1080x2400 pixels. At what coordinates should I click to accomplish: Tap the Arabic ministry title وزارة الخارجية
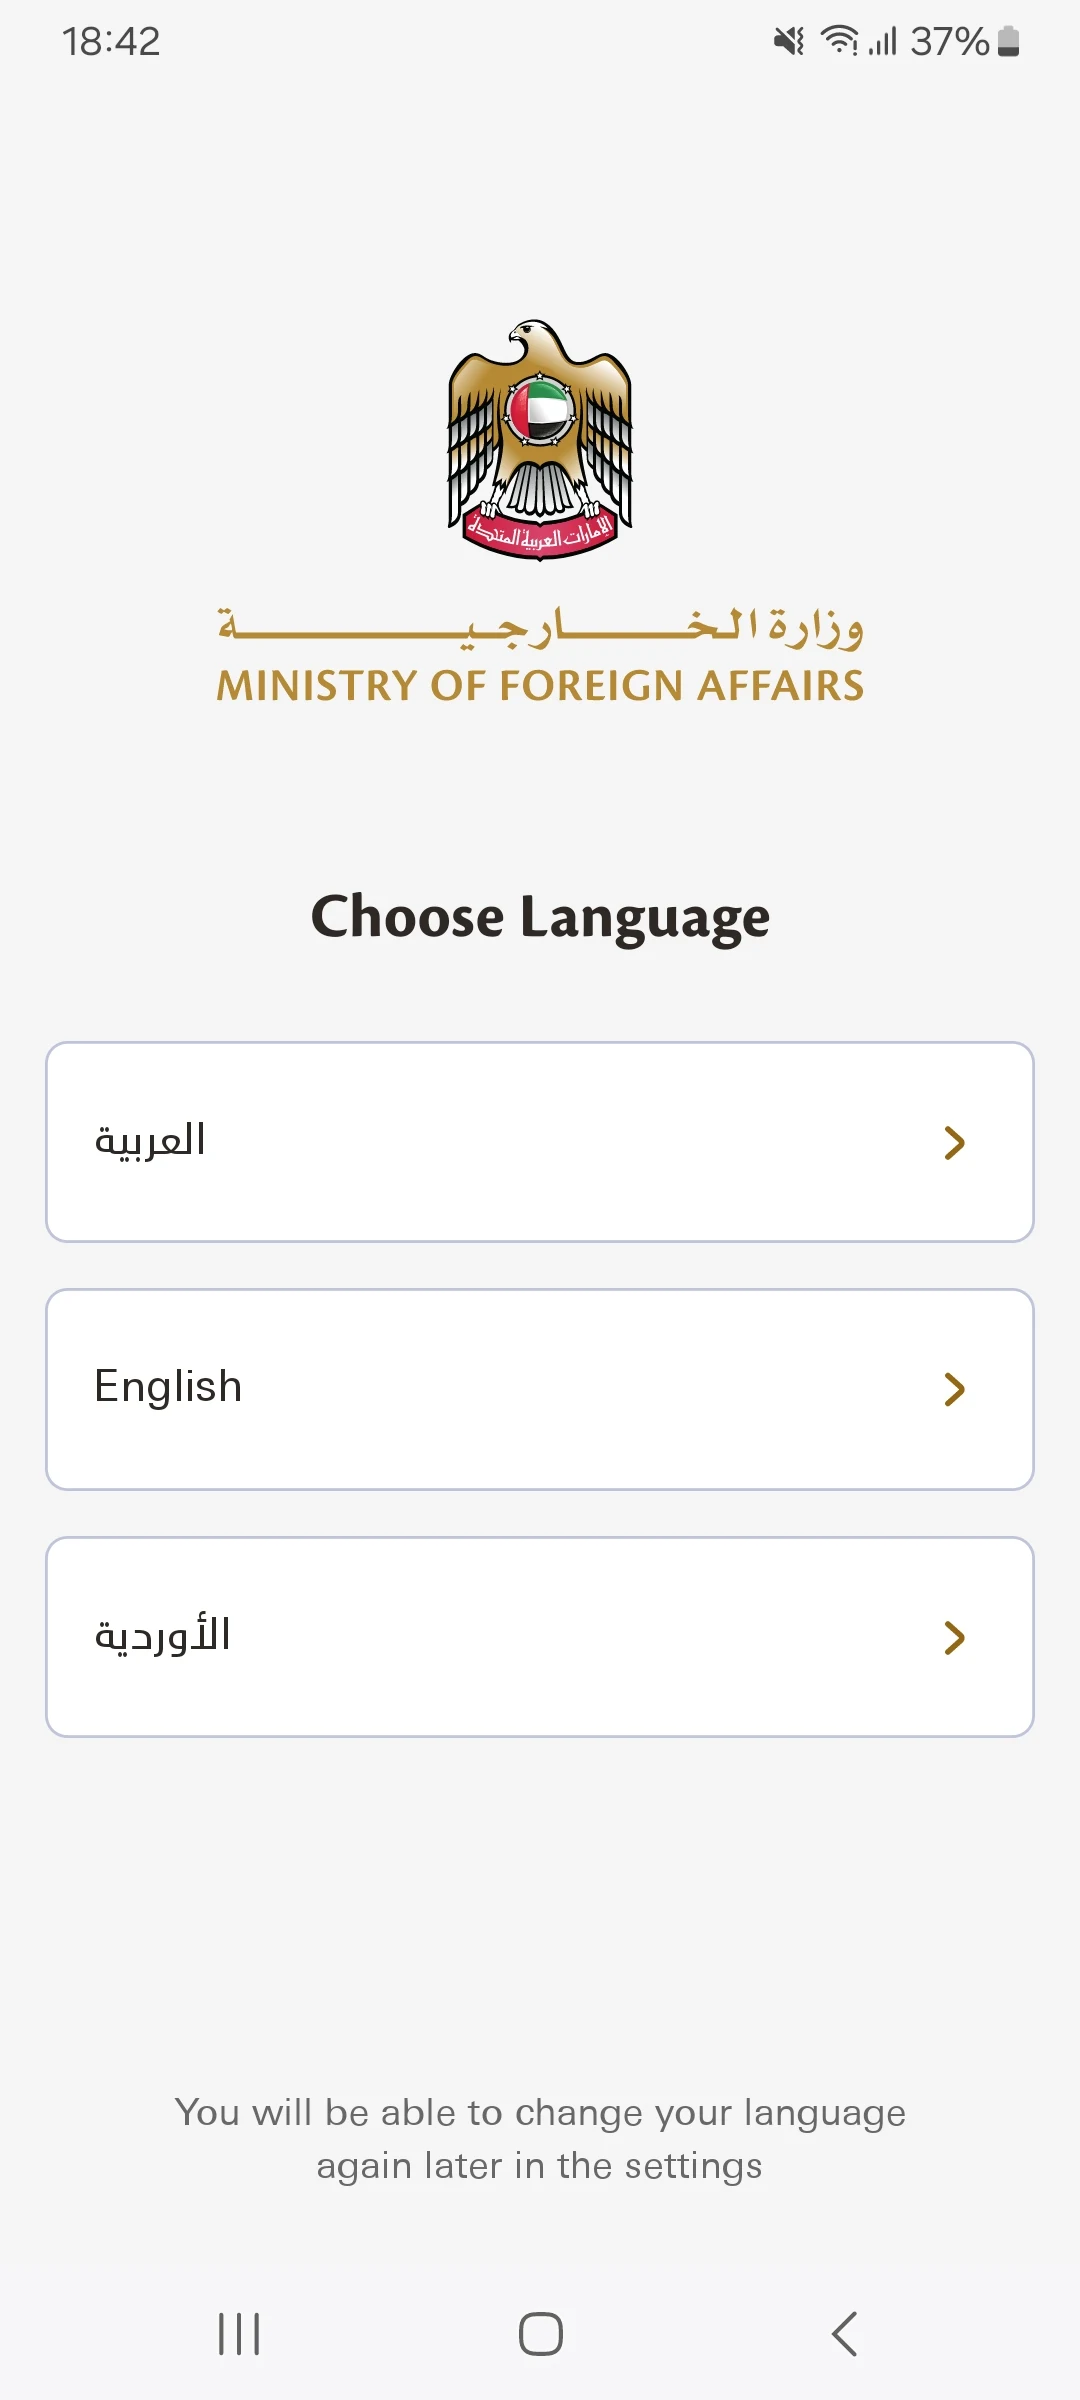point(540,627)
